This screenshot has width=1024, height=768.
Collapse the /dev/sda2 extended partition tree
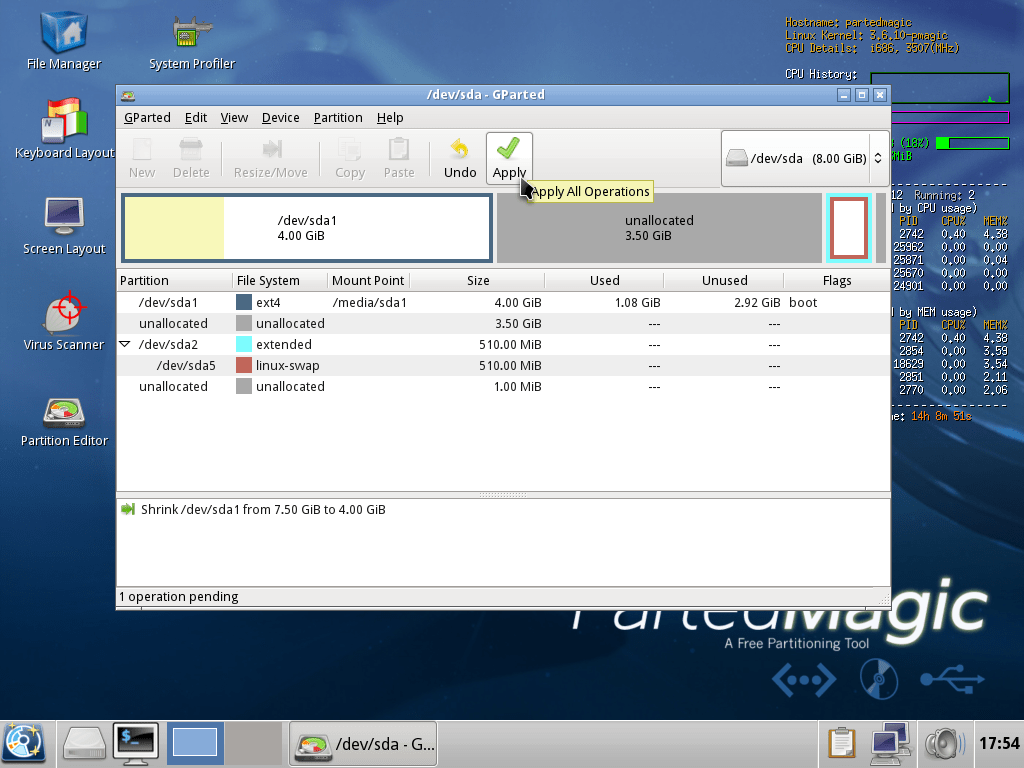[x=125, y=344]
